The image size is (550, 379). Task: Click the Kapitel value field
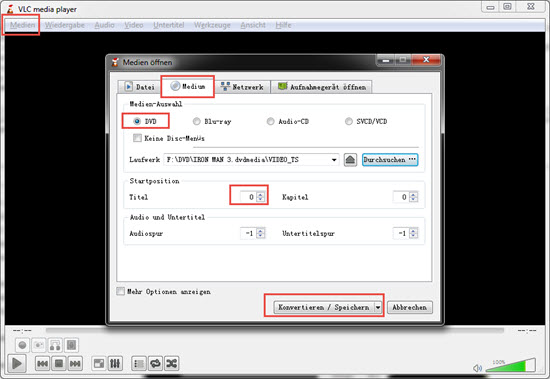point(401,197)
